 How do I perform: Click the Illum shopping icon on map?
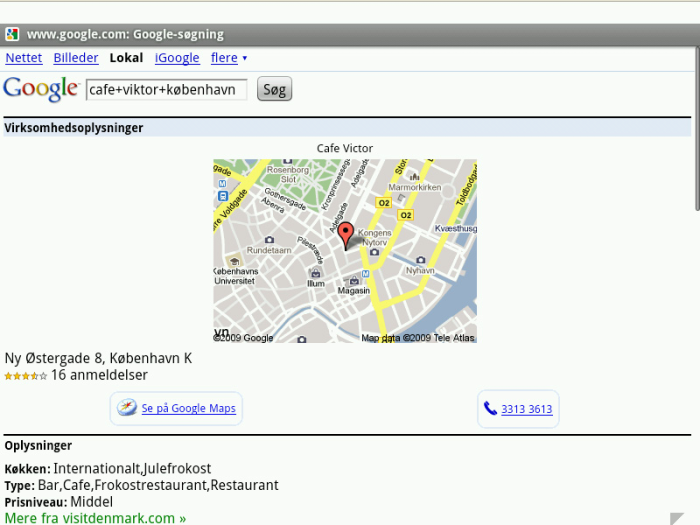[316, 272]
